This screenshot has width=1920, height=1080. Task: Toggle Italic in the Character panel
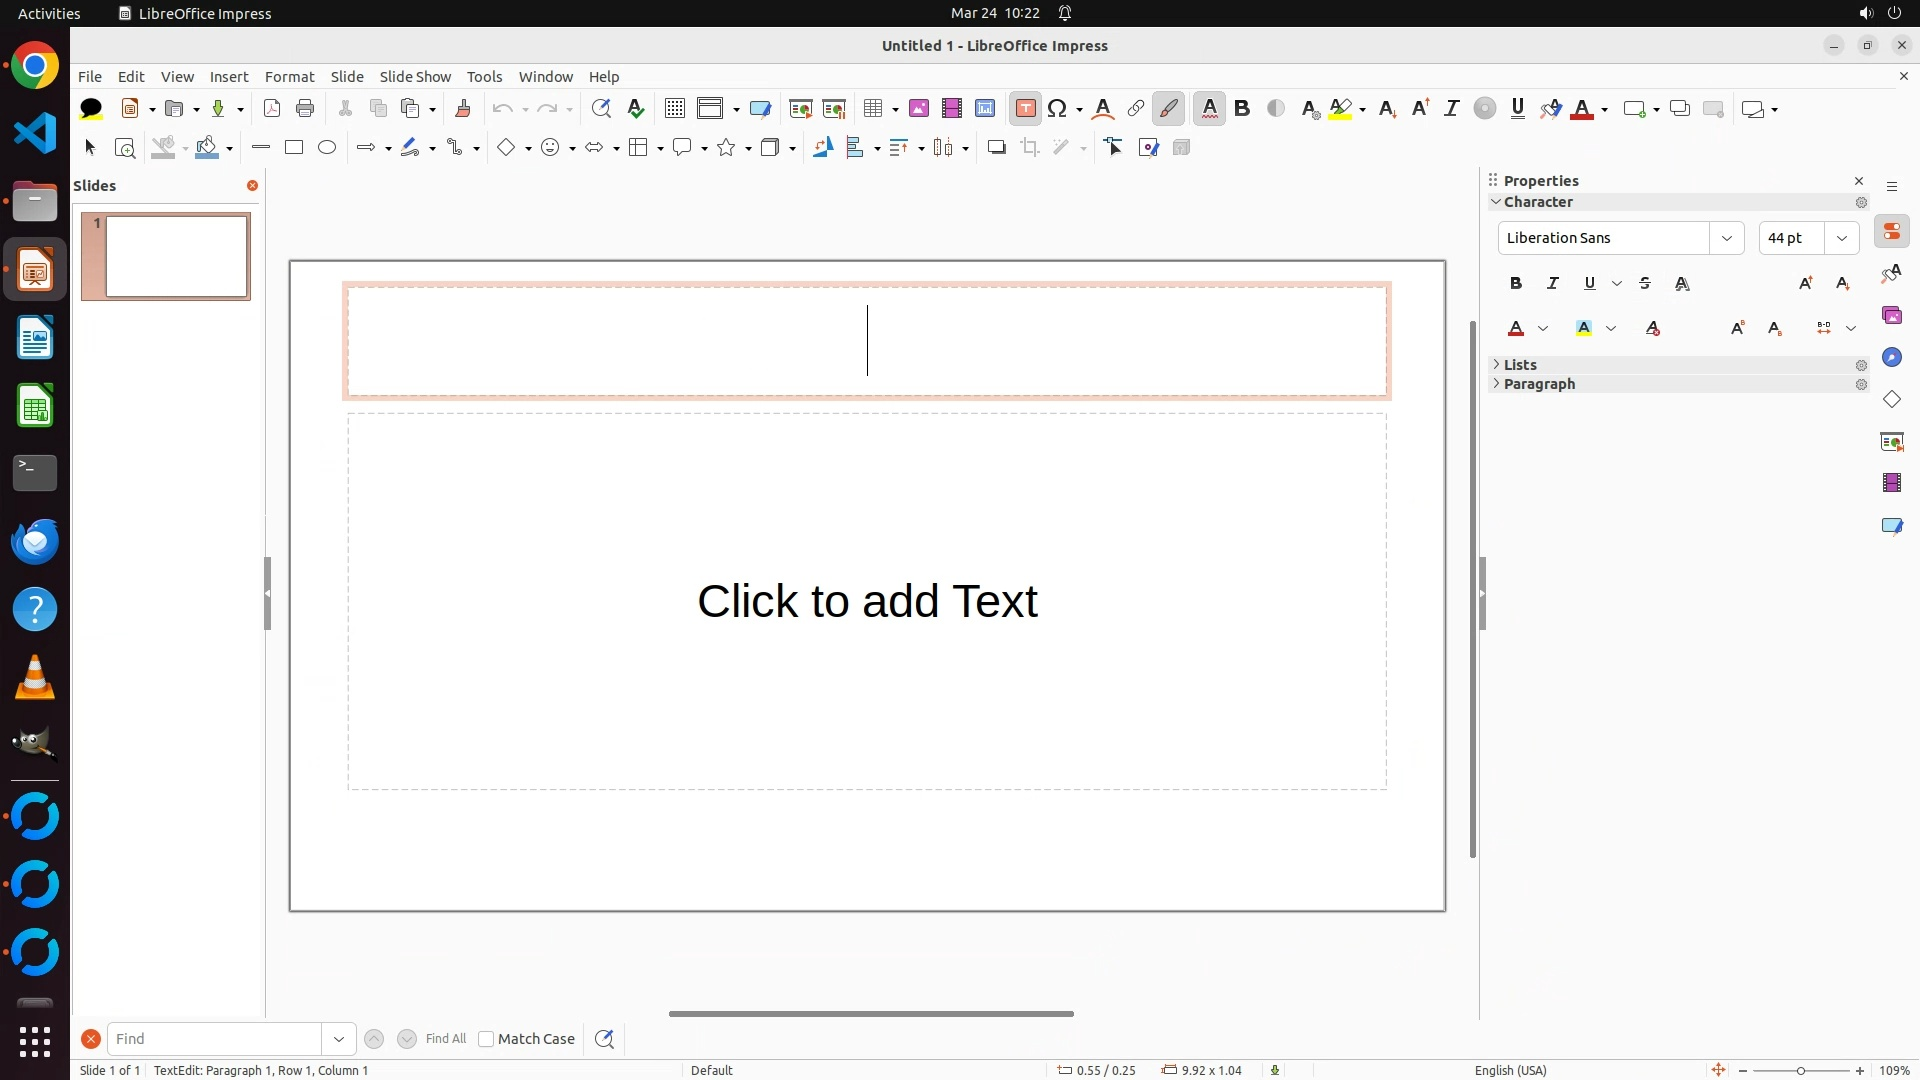tap(1553, 284)
